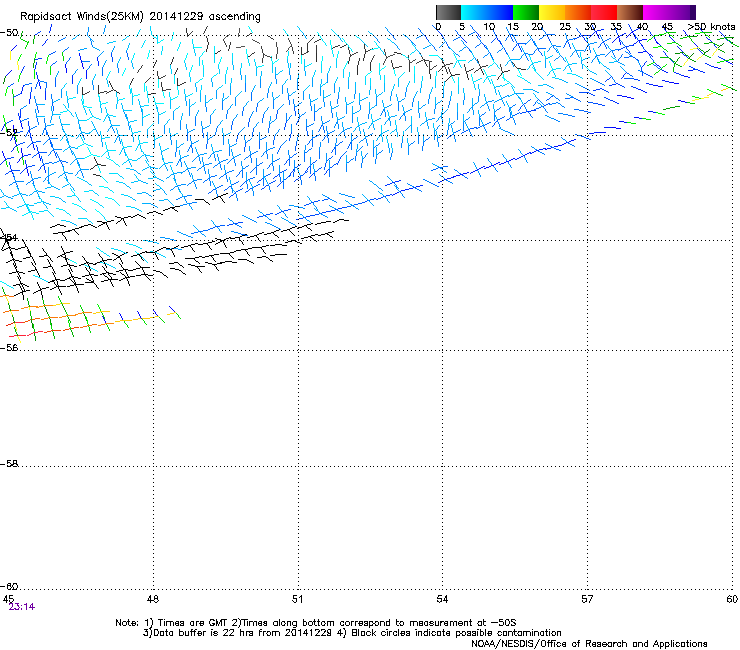The width and height of the screenshot is (740, 650).
Task: Click the latitude axis label '-56'
Action: [9, 347]
